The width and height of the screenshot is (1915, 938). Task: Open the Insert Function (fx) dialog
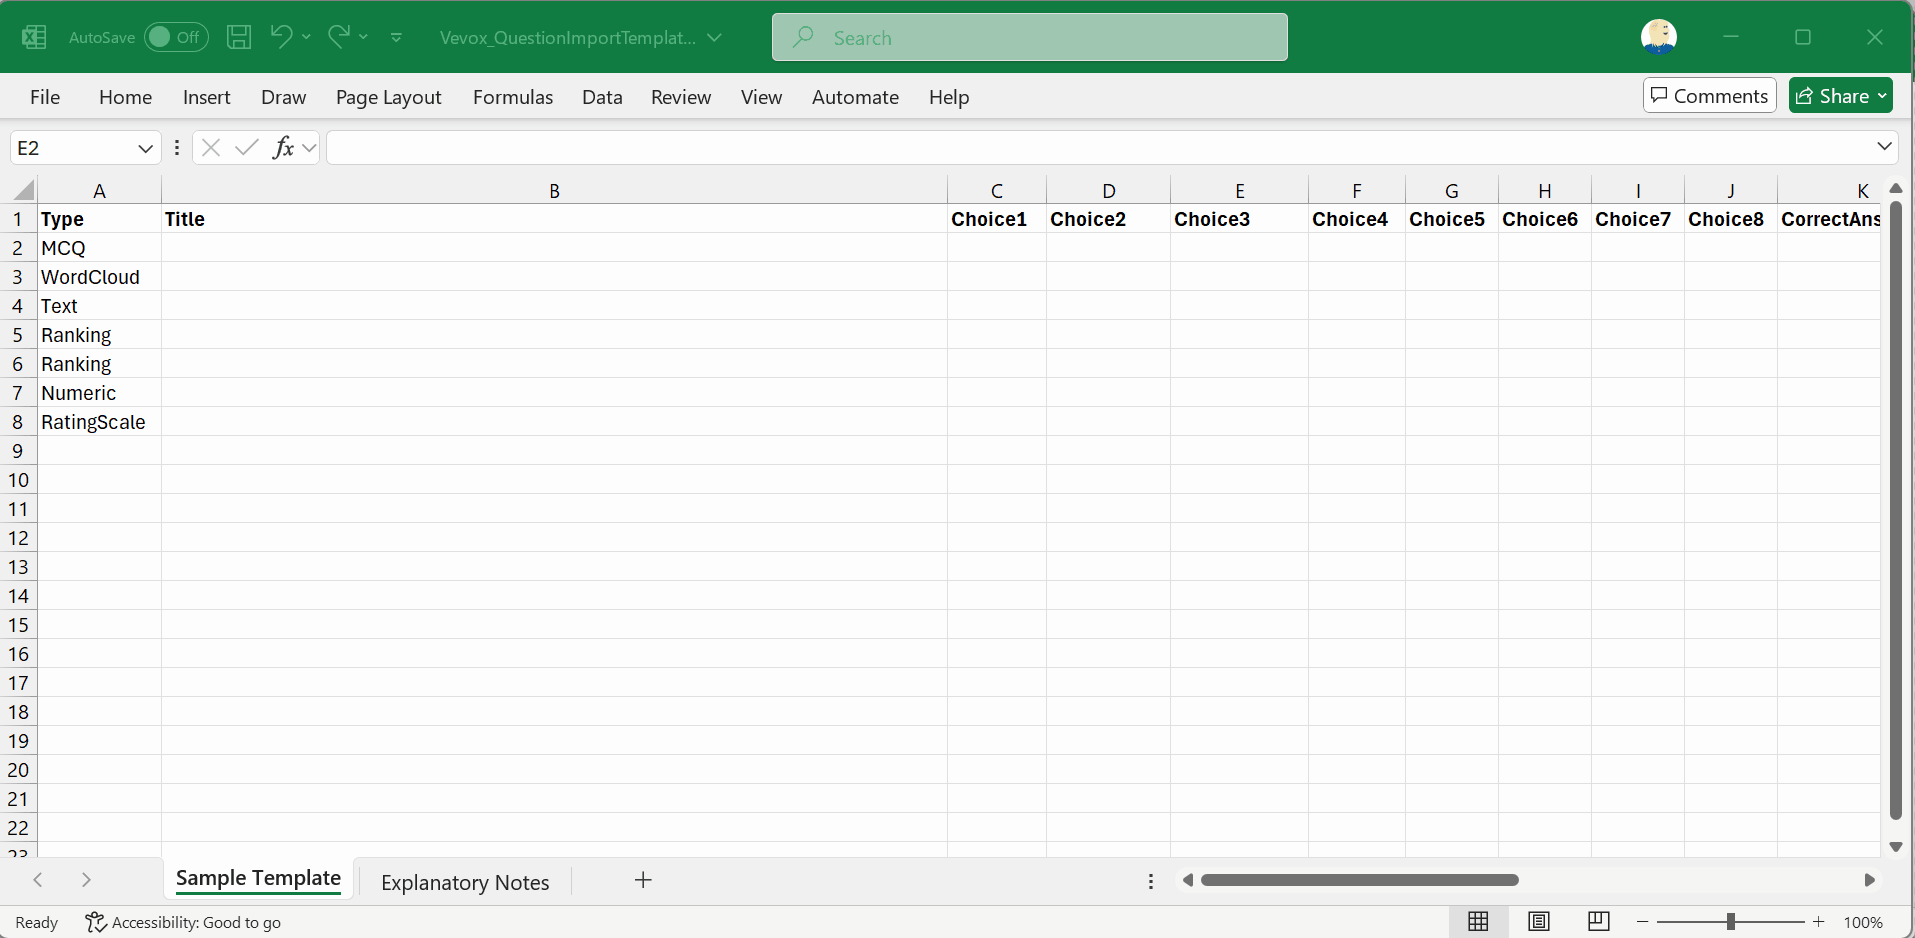pyautogui.click(x=285, y=147)
